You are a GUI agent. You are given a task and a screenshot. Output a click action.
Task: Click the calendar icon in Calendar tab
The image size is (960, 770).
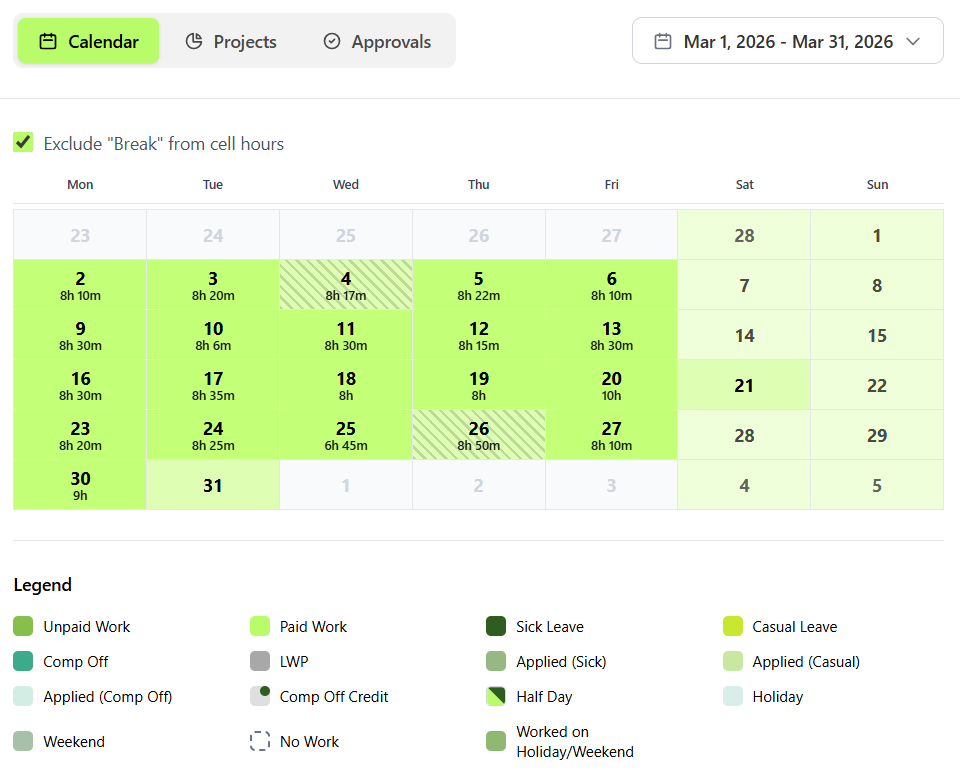point(48,41)
